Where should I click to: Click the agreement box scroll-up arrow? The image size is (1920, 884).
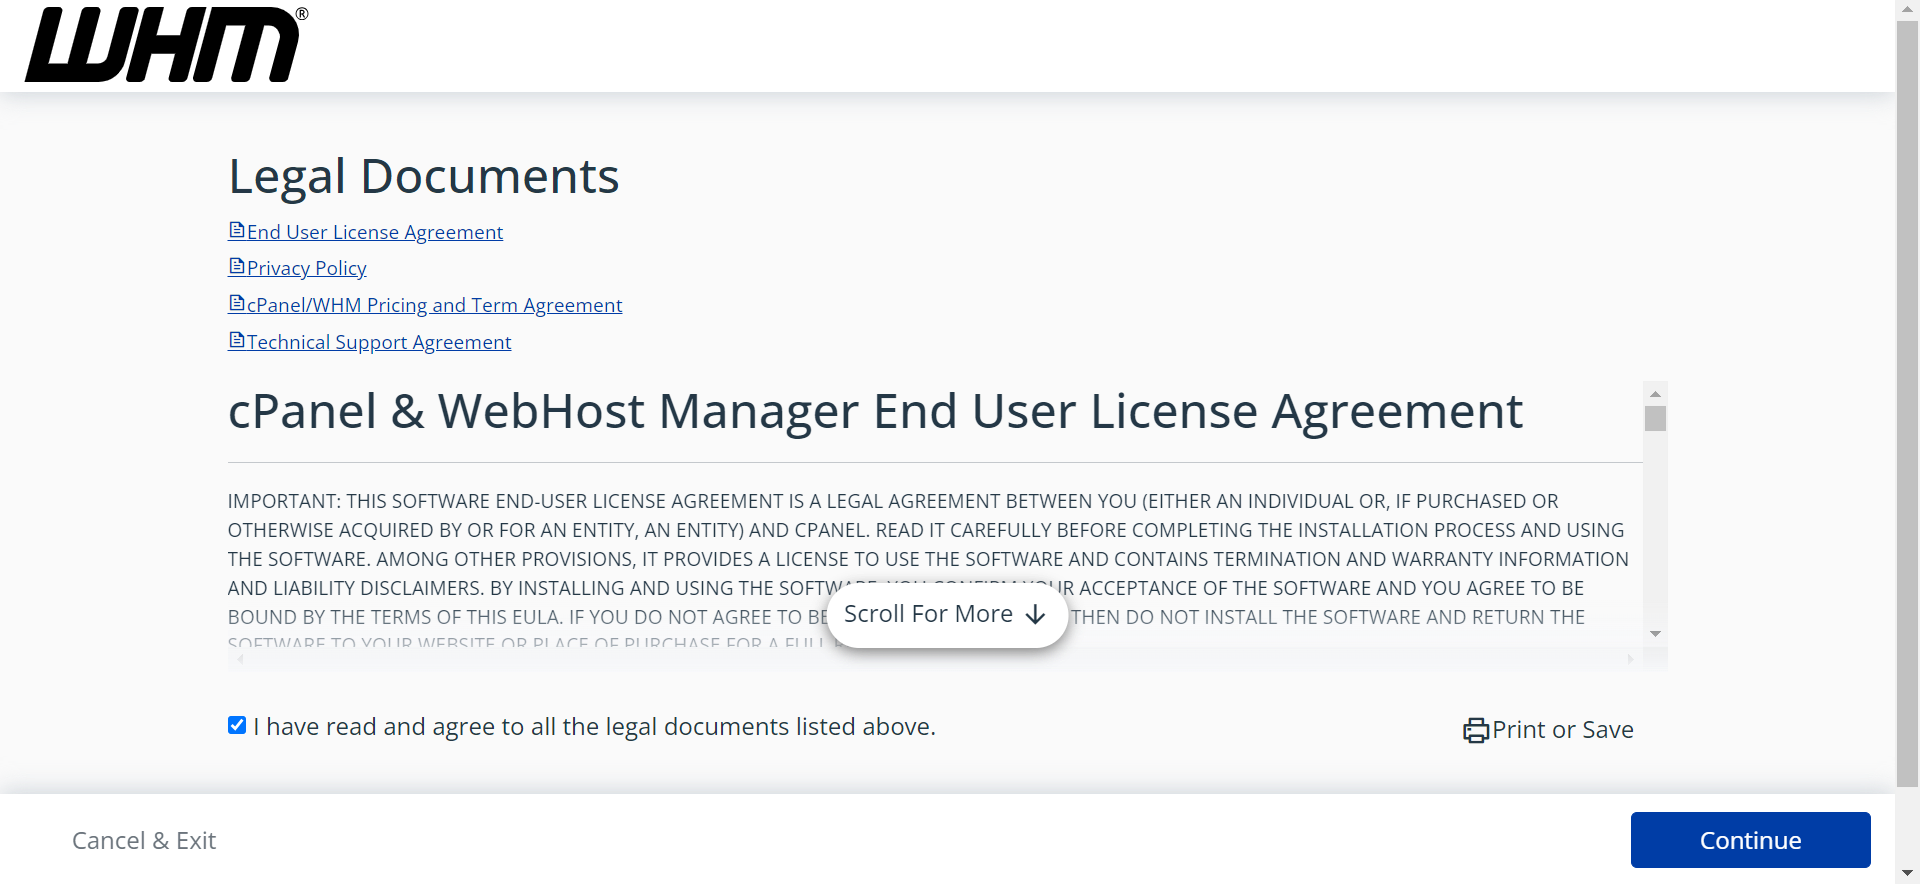click(1655, 394)
